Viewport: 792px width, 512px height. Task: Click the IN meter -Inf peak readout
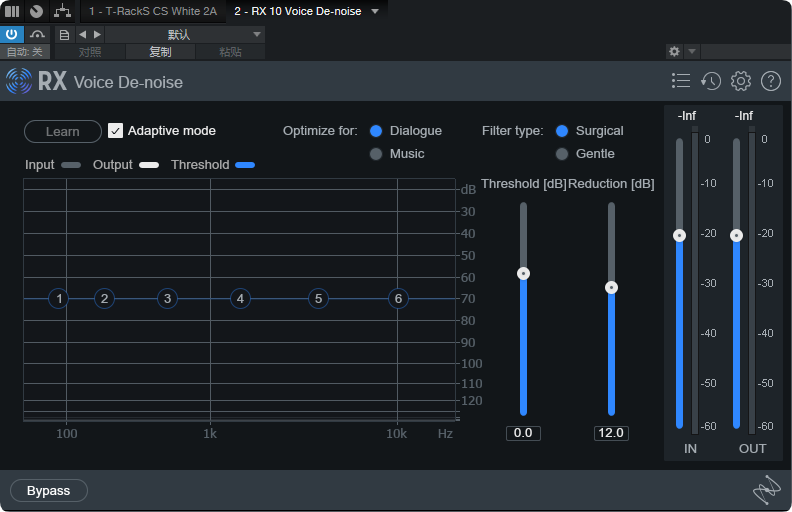[686, 116]
